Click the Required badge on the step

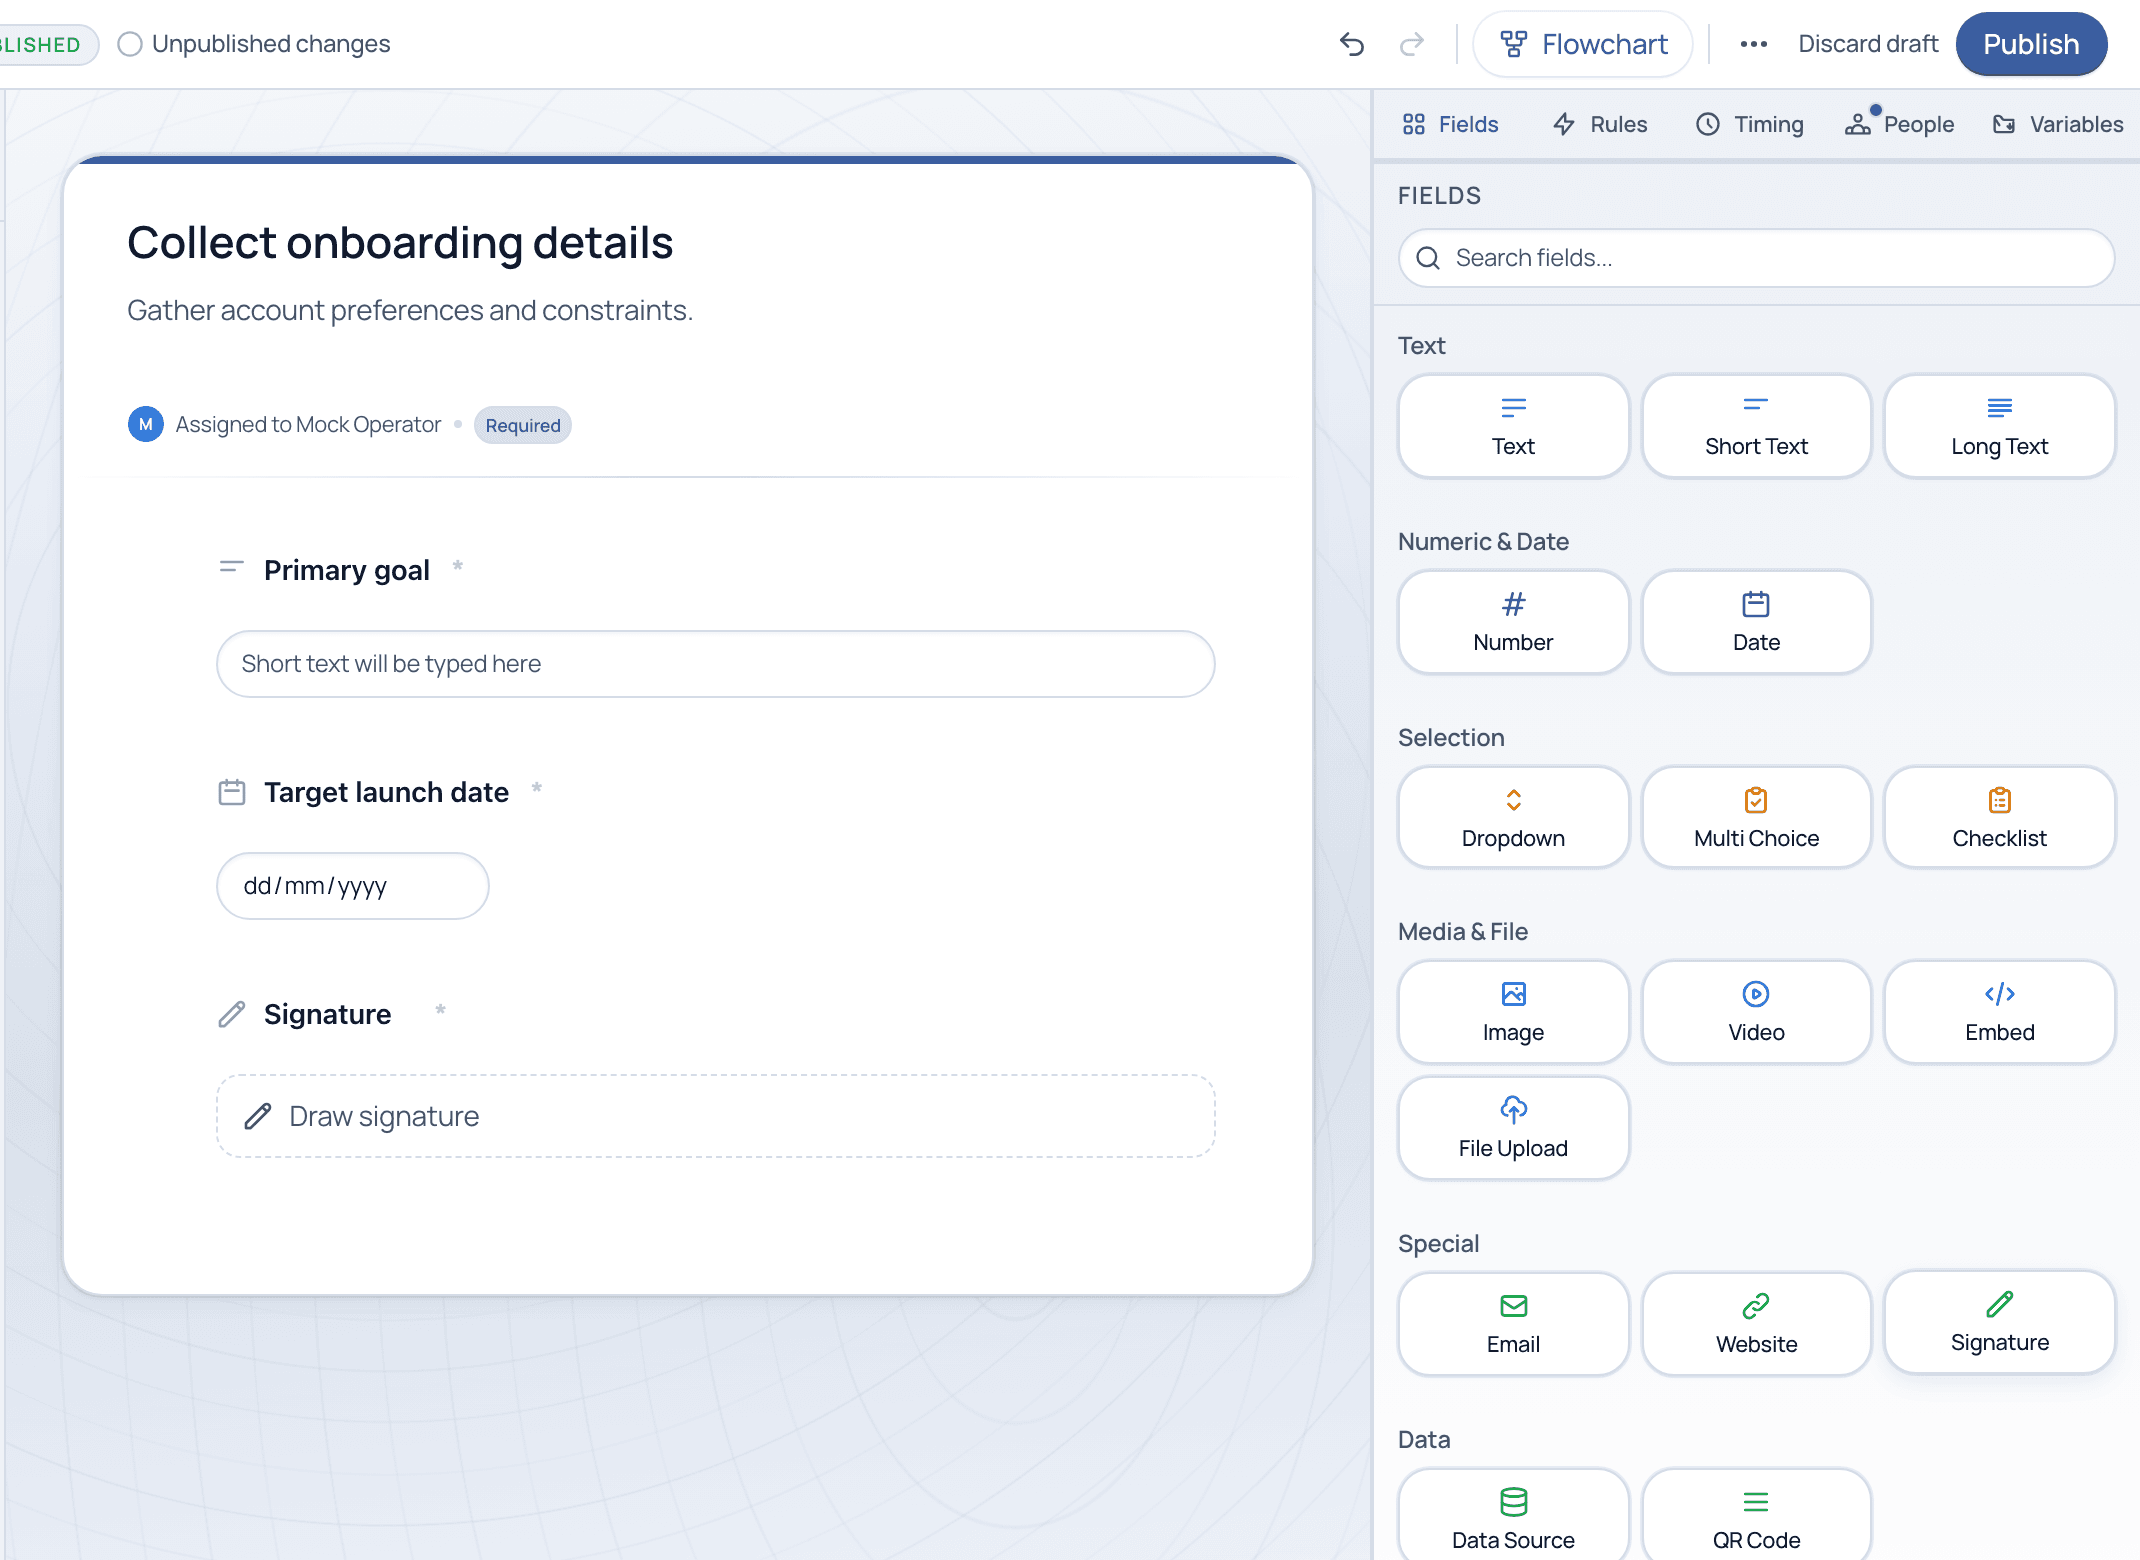pos(523,425)
